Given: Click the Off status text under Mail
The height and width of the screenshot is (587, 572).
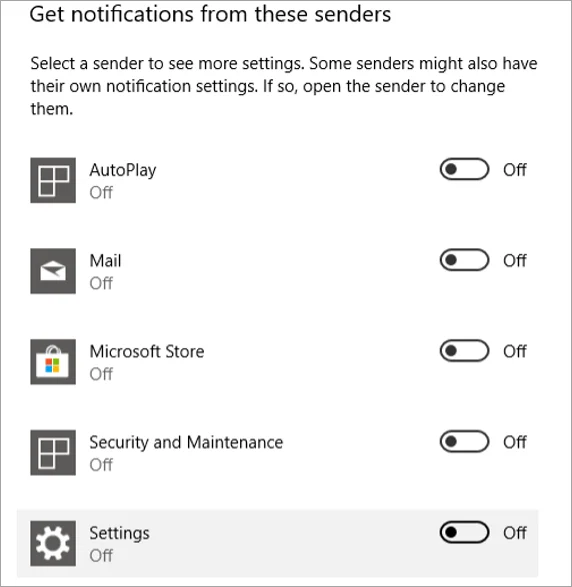Looking at the screenshot, I should click(101, 283).
